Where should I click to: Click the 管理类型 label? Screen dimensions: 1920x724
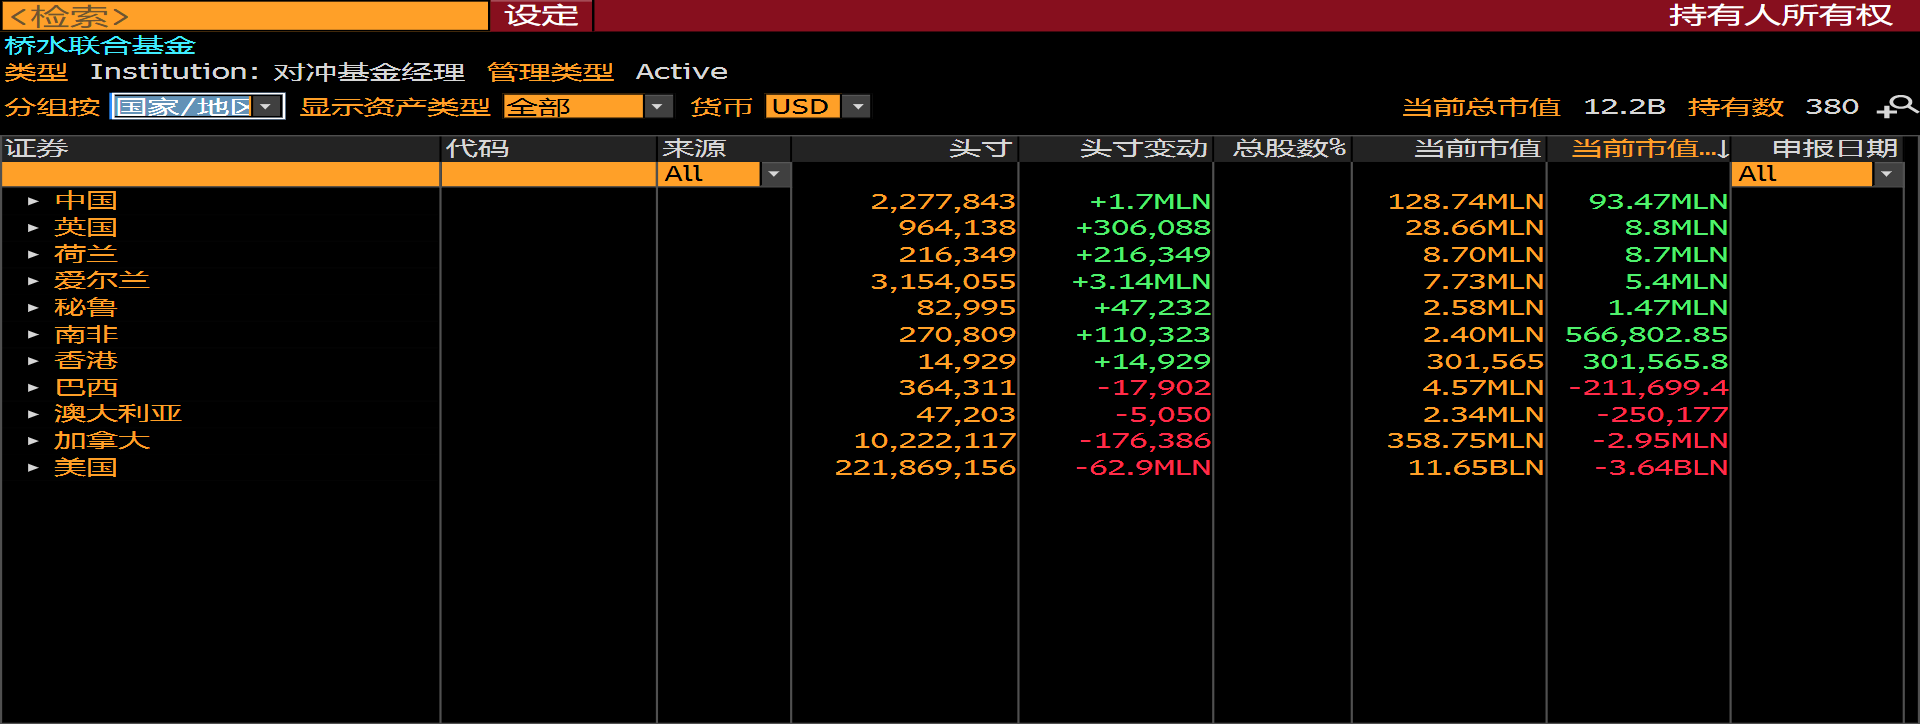(x=550, y=72)
